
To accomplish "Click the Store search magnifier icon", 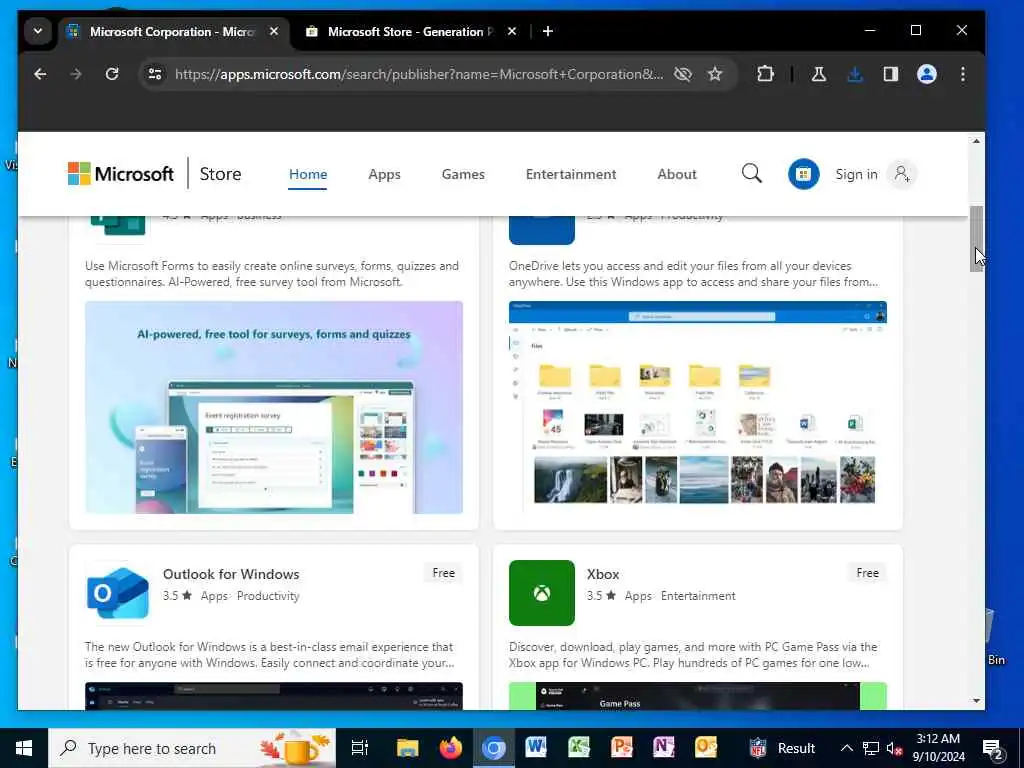I will (x=752, y=174).
